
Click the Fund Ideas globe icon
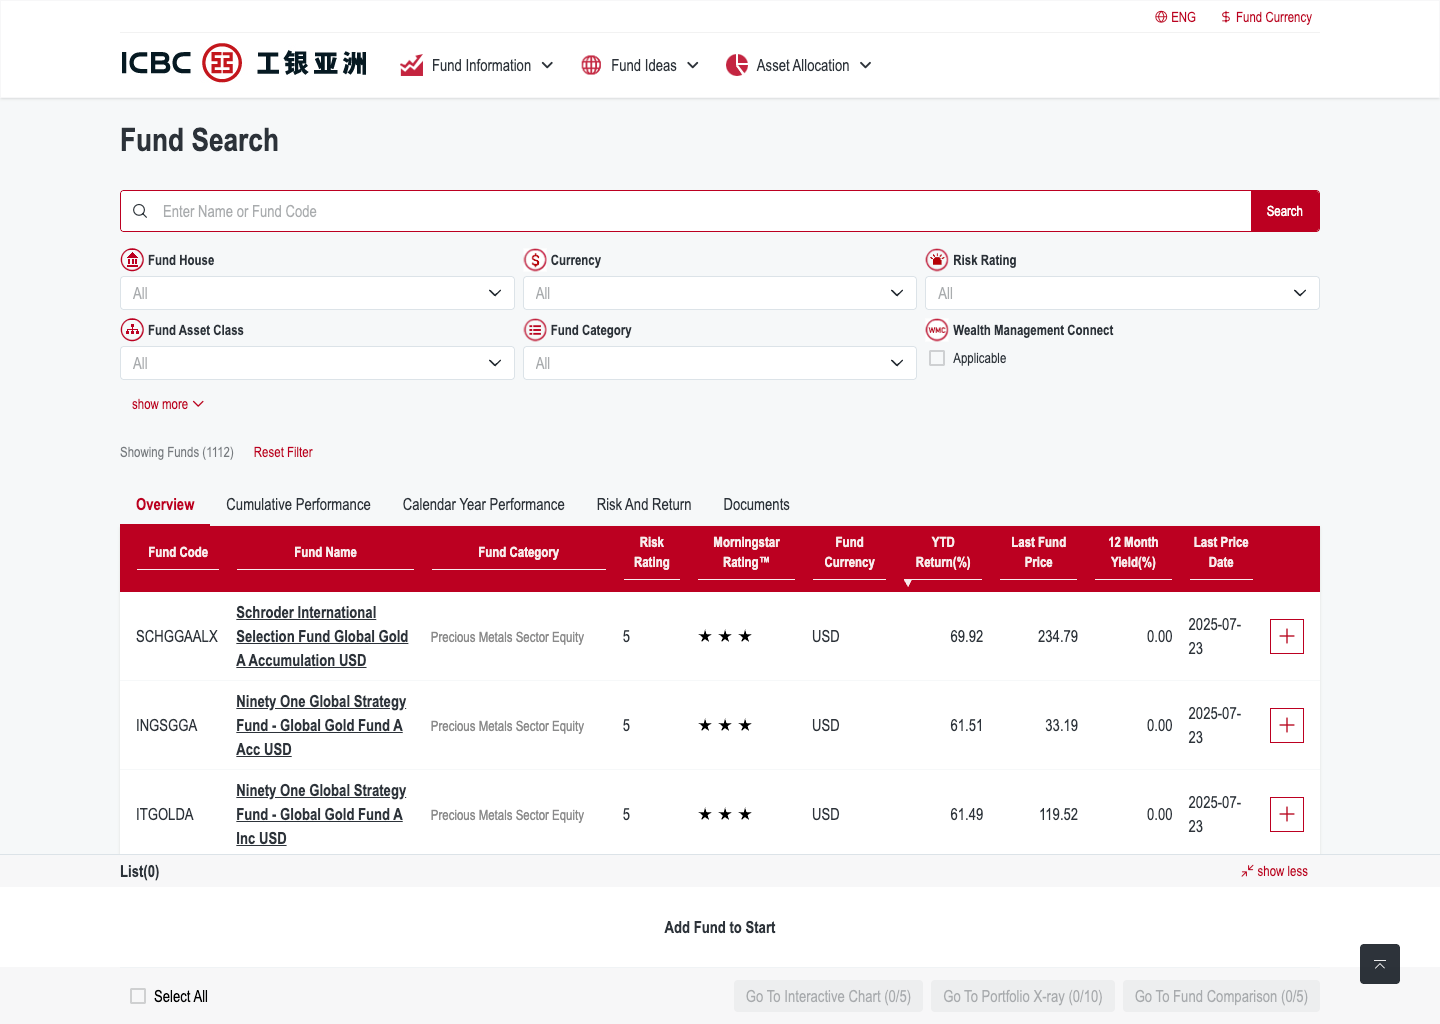coord(592,65)
